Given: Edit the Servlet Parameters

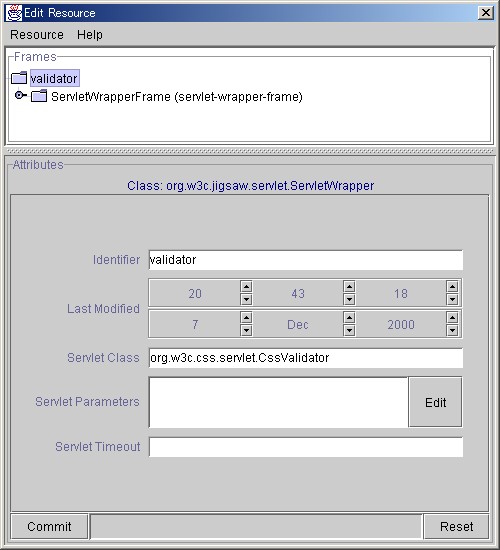Looking at the screenshot, I should tap(435, 402).
